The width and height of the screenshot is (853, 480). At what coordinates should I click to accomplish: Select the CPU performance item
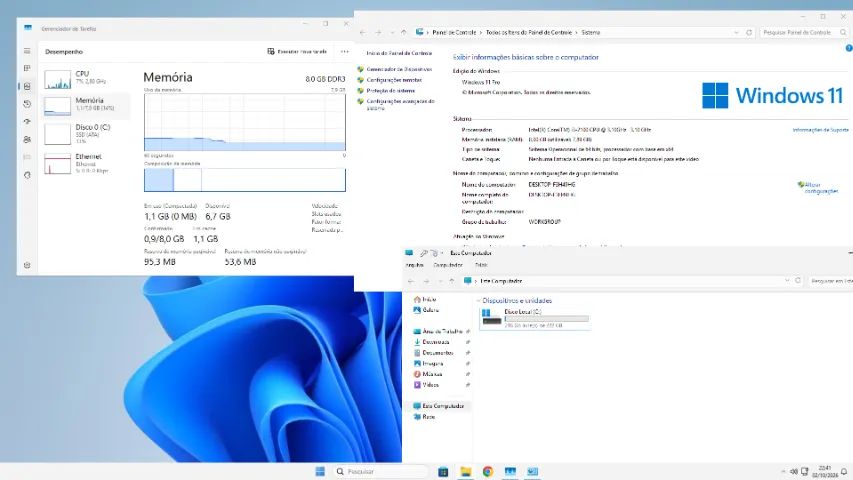[86, 79]
